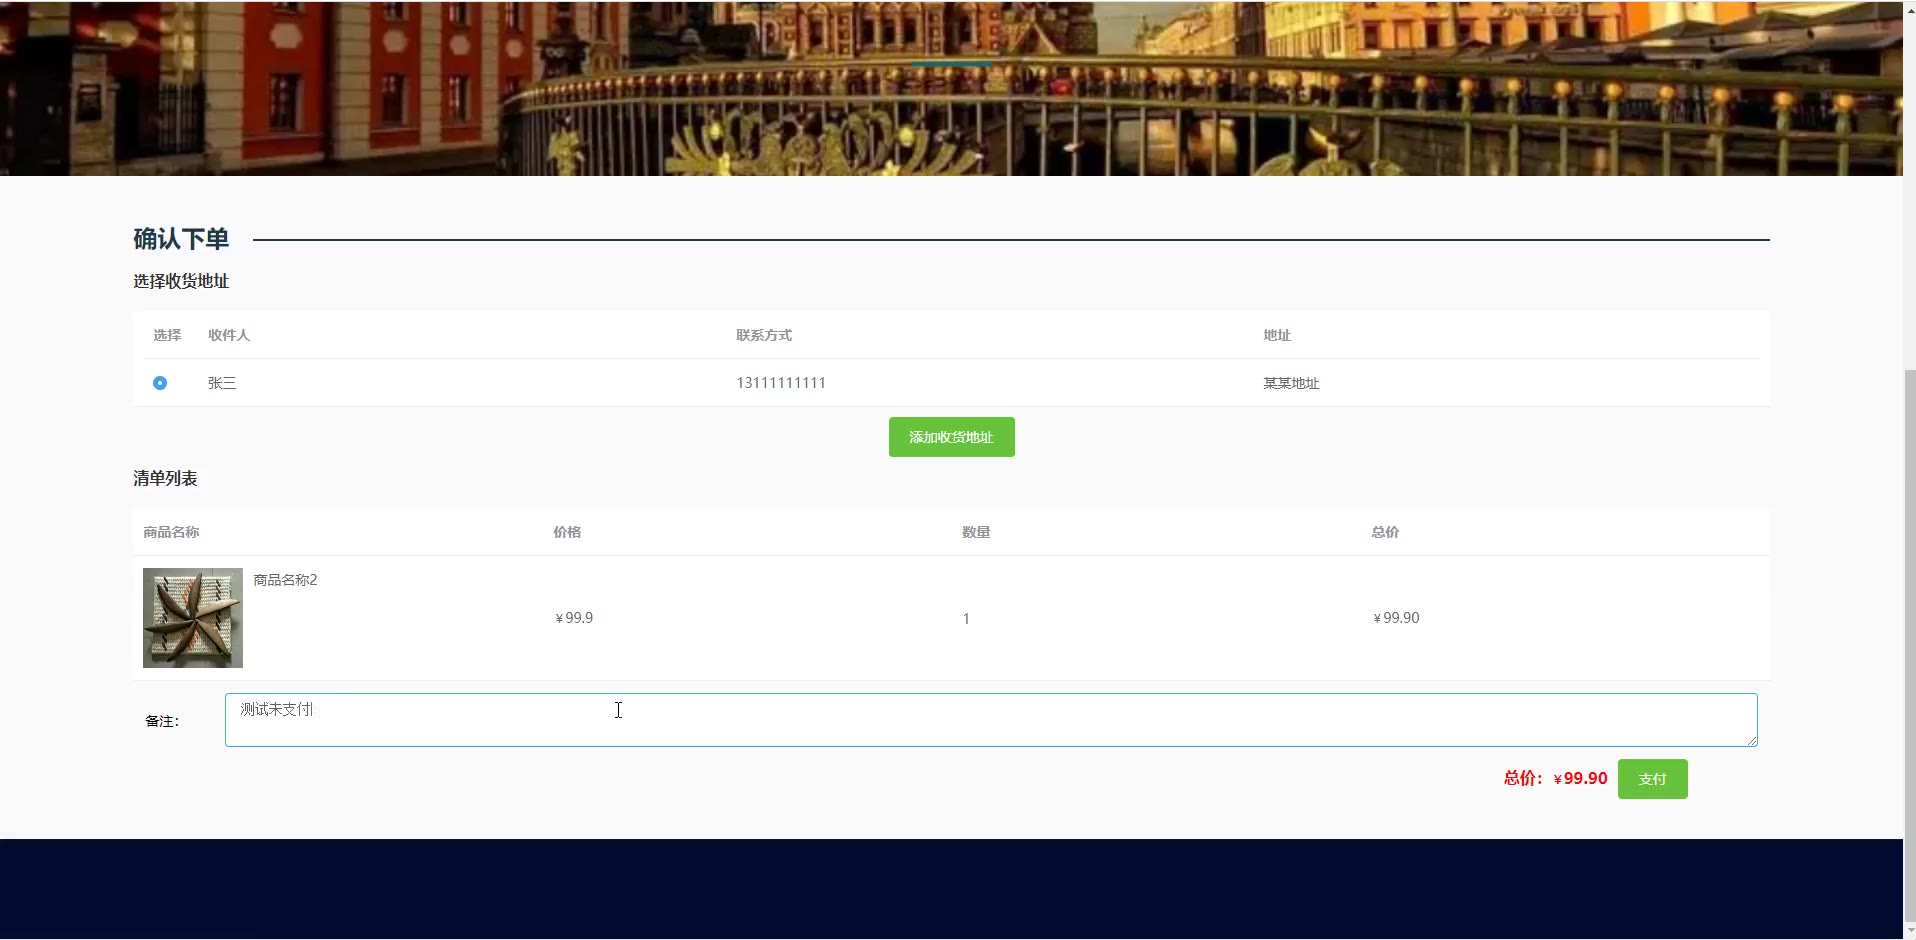
Task: Click the remarks field corner grip
Action: click(x=1751, y=740)
